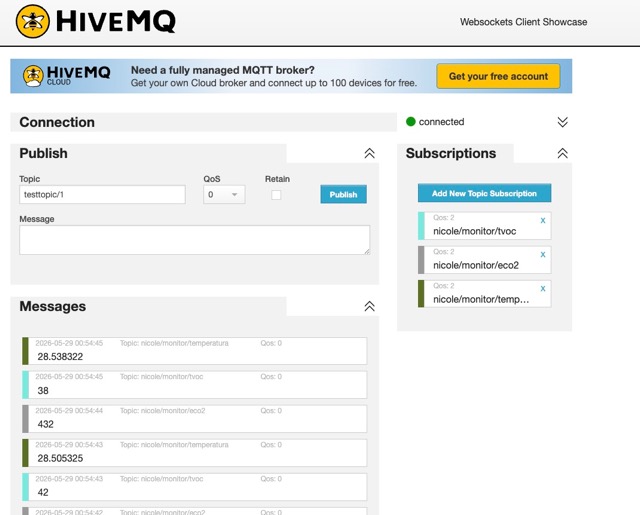Screen dimensions: 640x515
Task: Open the QoS dropdown
Action: click(x=224, y=195)
